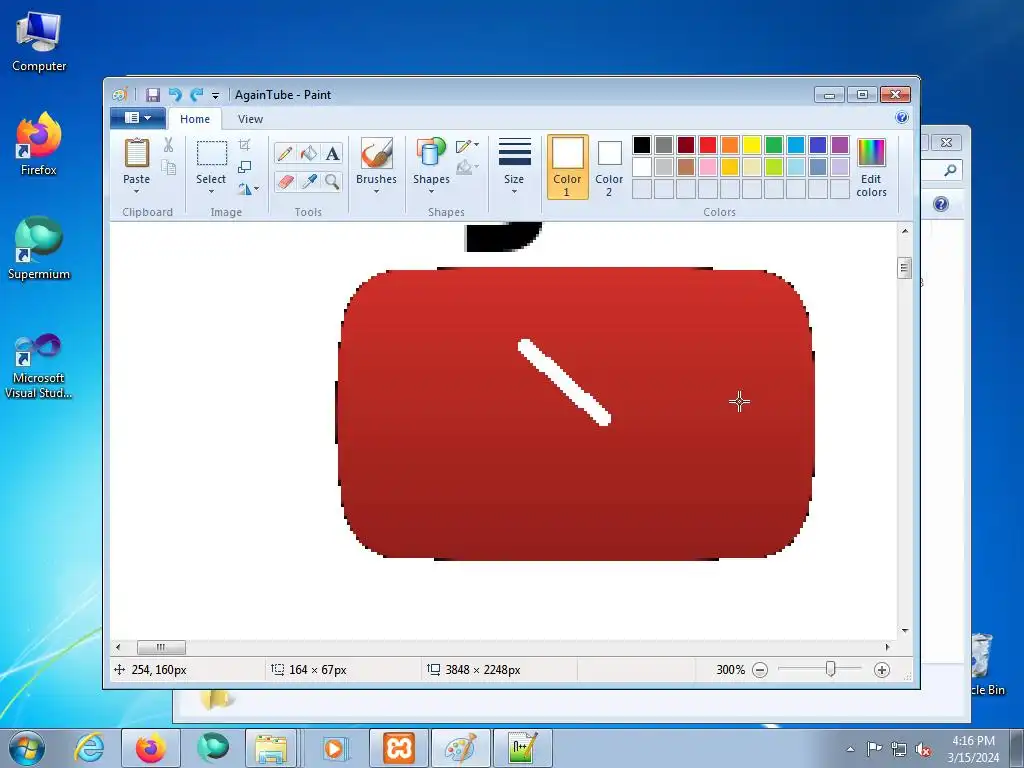Click the Undo arrow in title bar
Image resolution: width=1024 pixels, height=768 pixels.
tap(175, 95)
